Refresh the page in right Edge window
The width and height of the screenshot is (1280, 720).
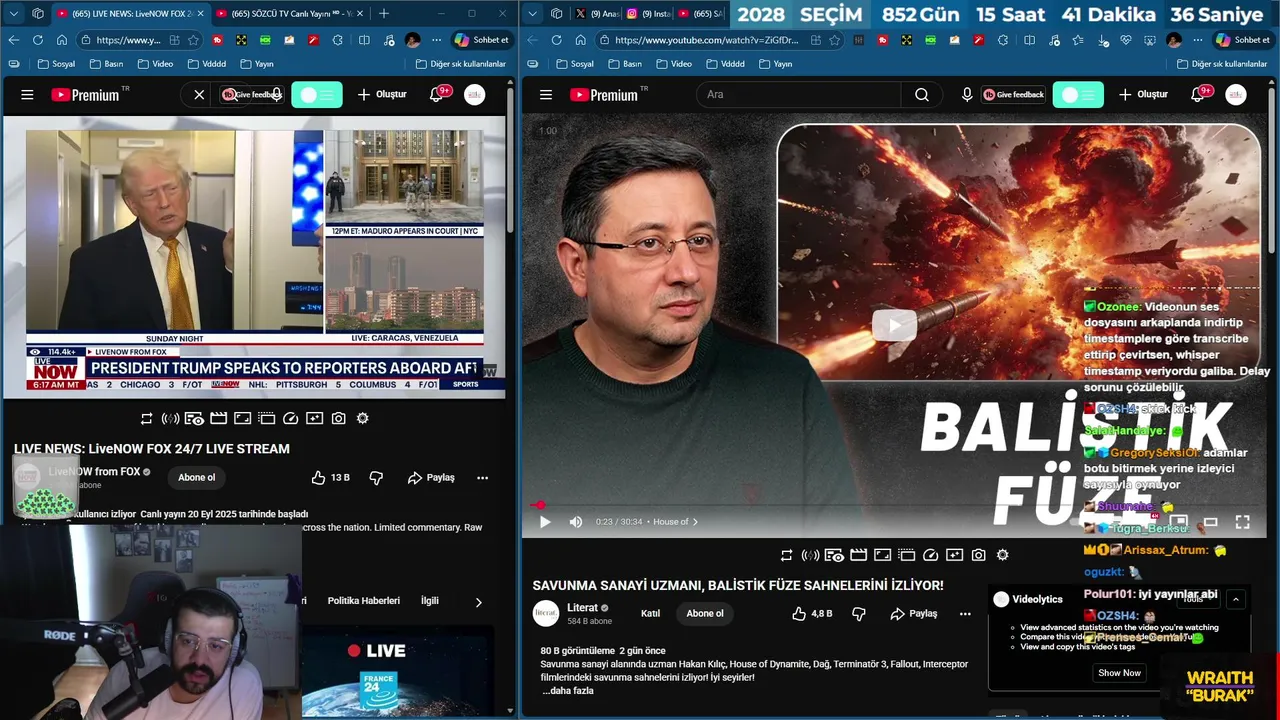556,40
